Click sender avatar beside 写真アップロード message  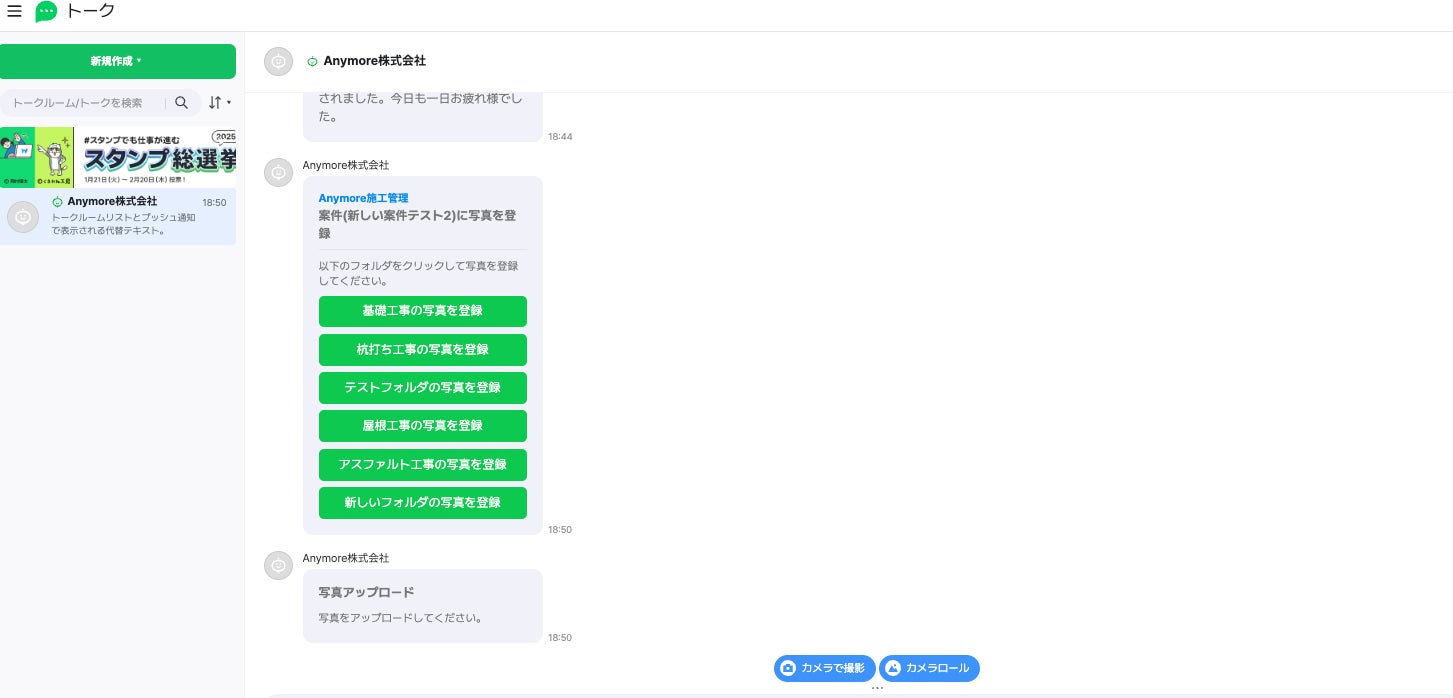coord(278,565)
